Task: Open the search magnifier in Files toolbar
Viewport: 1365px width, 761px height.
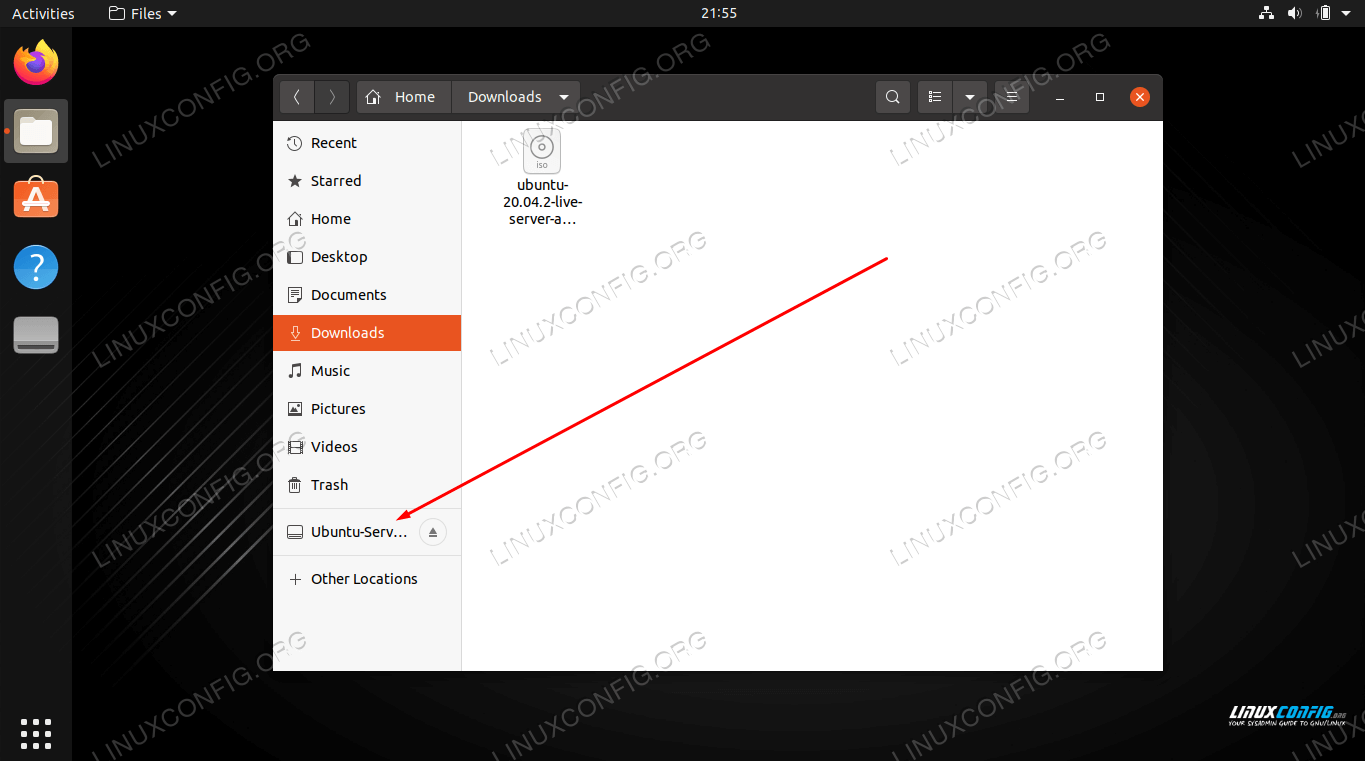Action: pyautogui.click(x=893, y=97)
